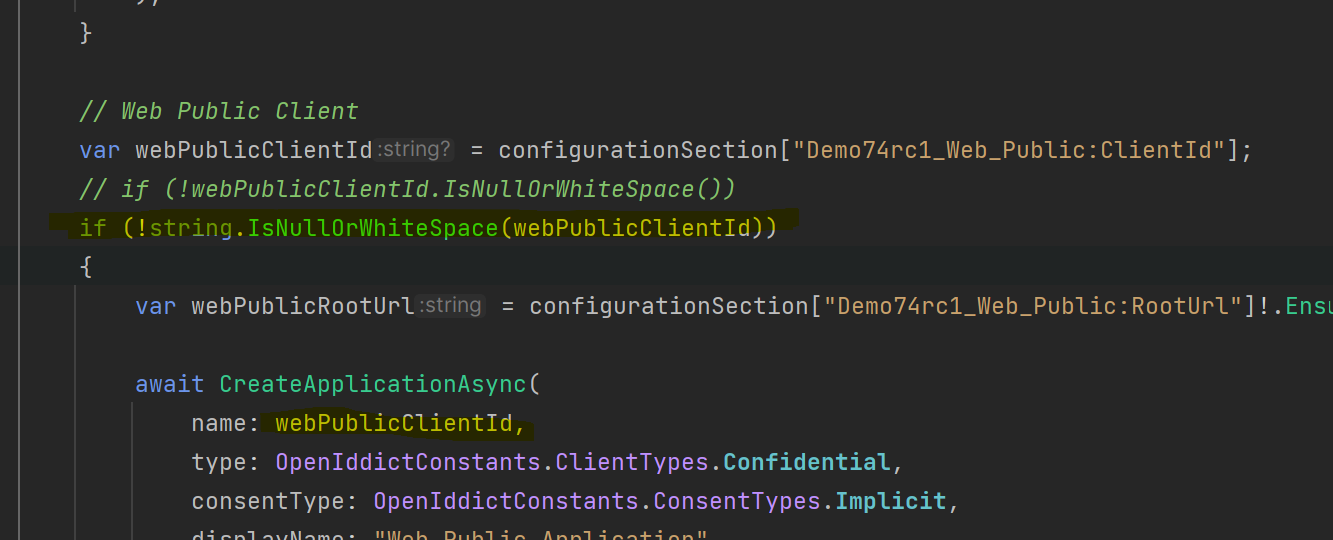Viewport: 1333px width, 540px height.
Task: Click the webPublicRootUrl variable name
Action: 303,306
